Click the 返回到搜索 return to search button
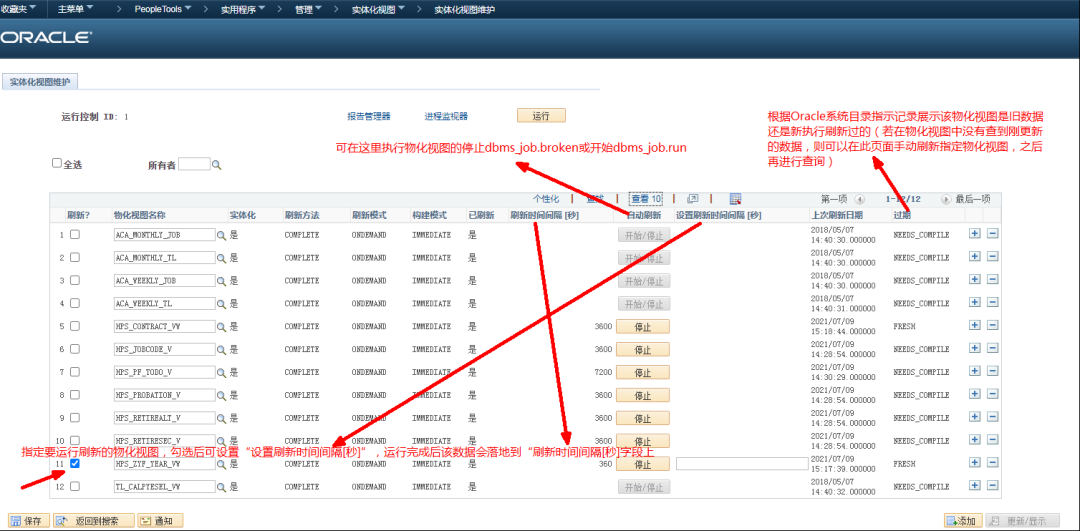 tap(93, 521)
